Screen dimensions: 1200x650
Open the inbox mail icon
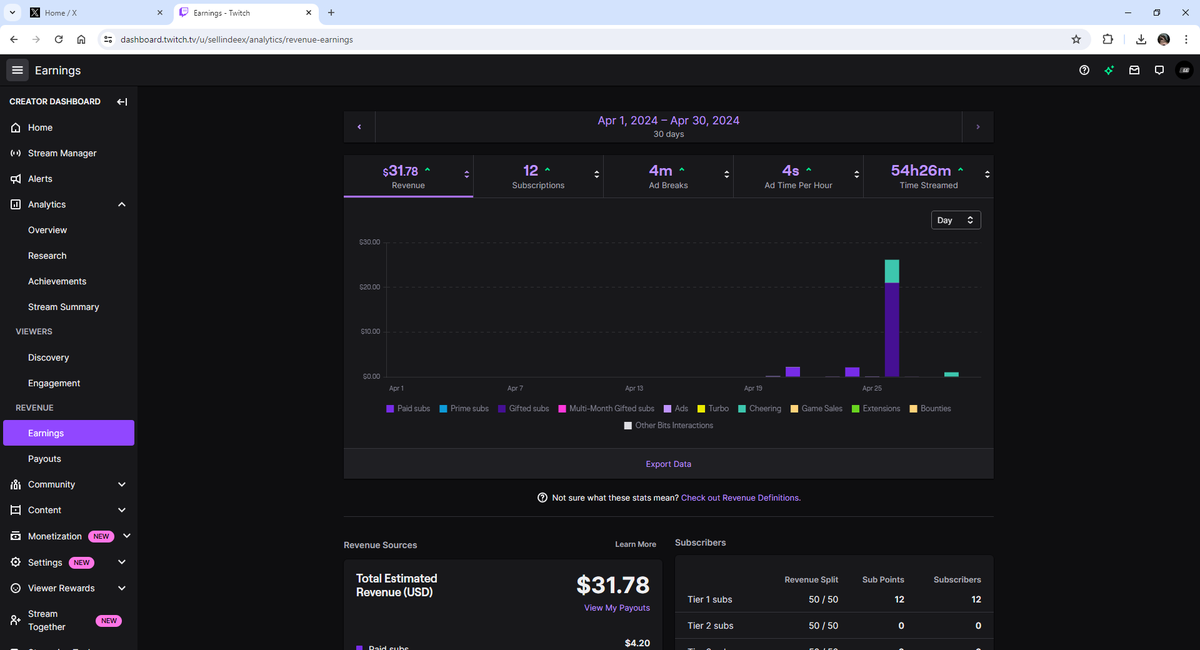(x=1134, y=70)
